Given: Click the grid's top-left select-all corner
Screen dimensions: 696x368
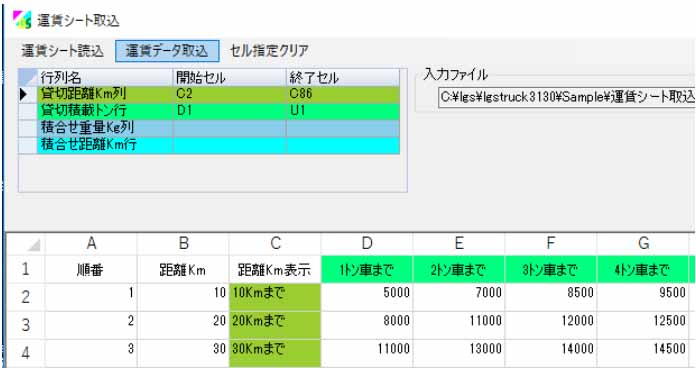Looking at the screenshot, I should [x=28, y=78].
